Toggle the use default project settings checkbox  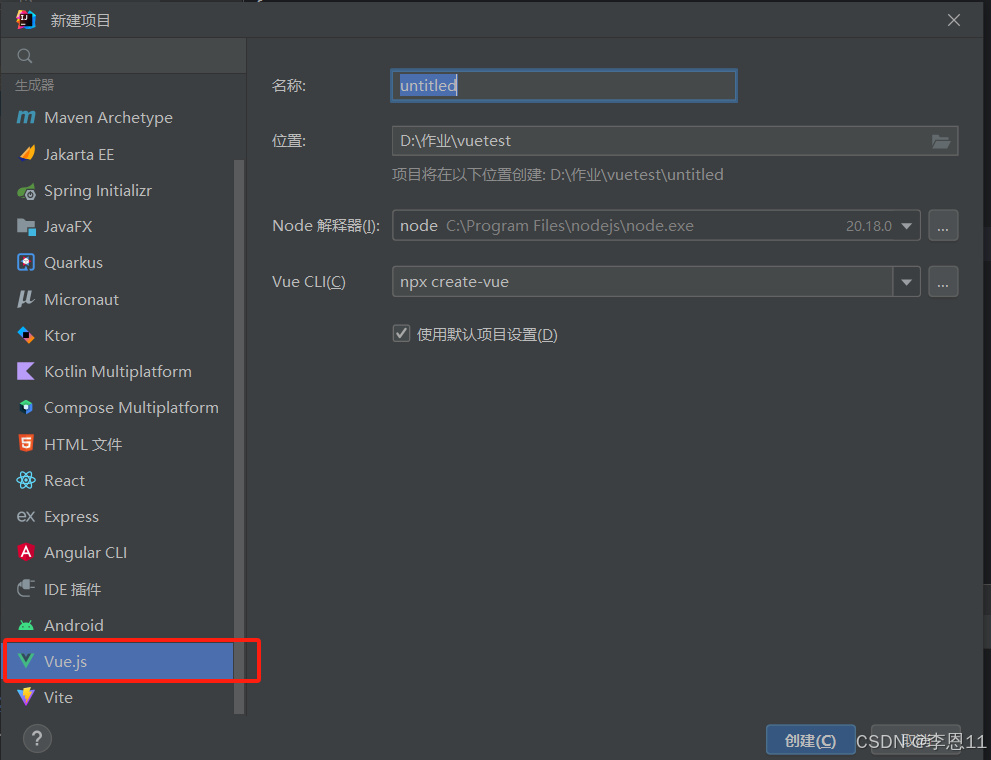click(x=401, y=333)
